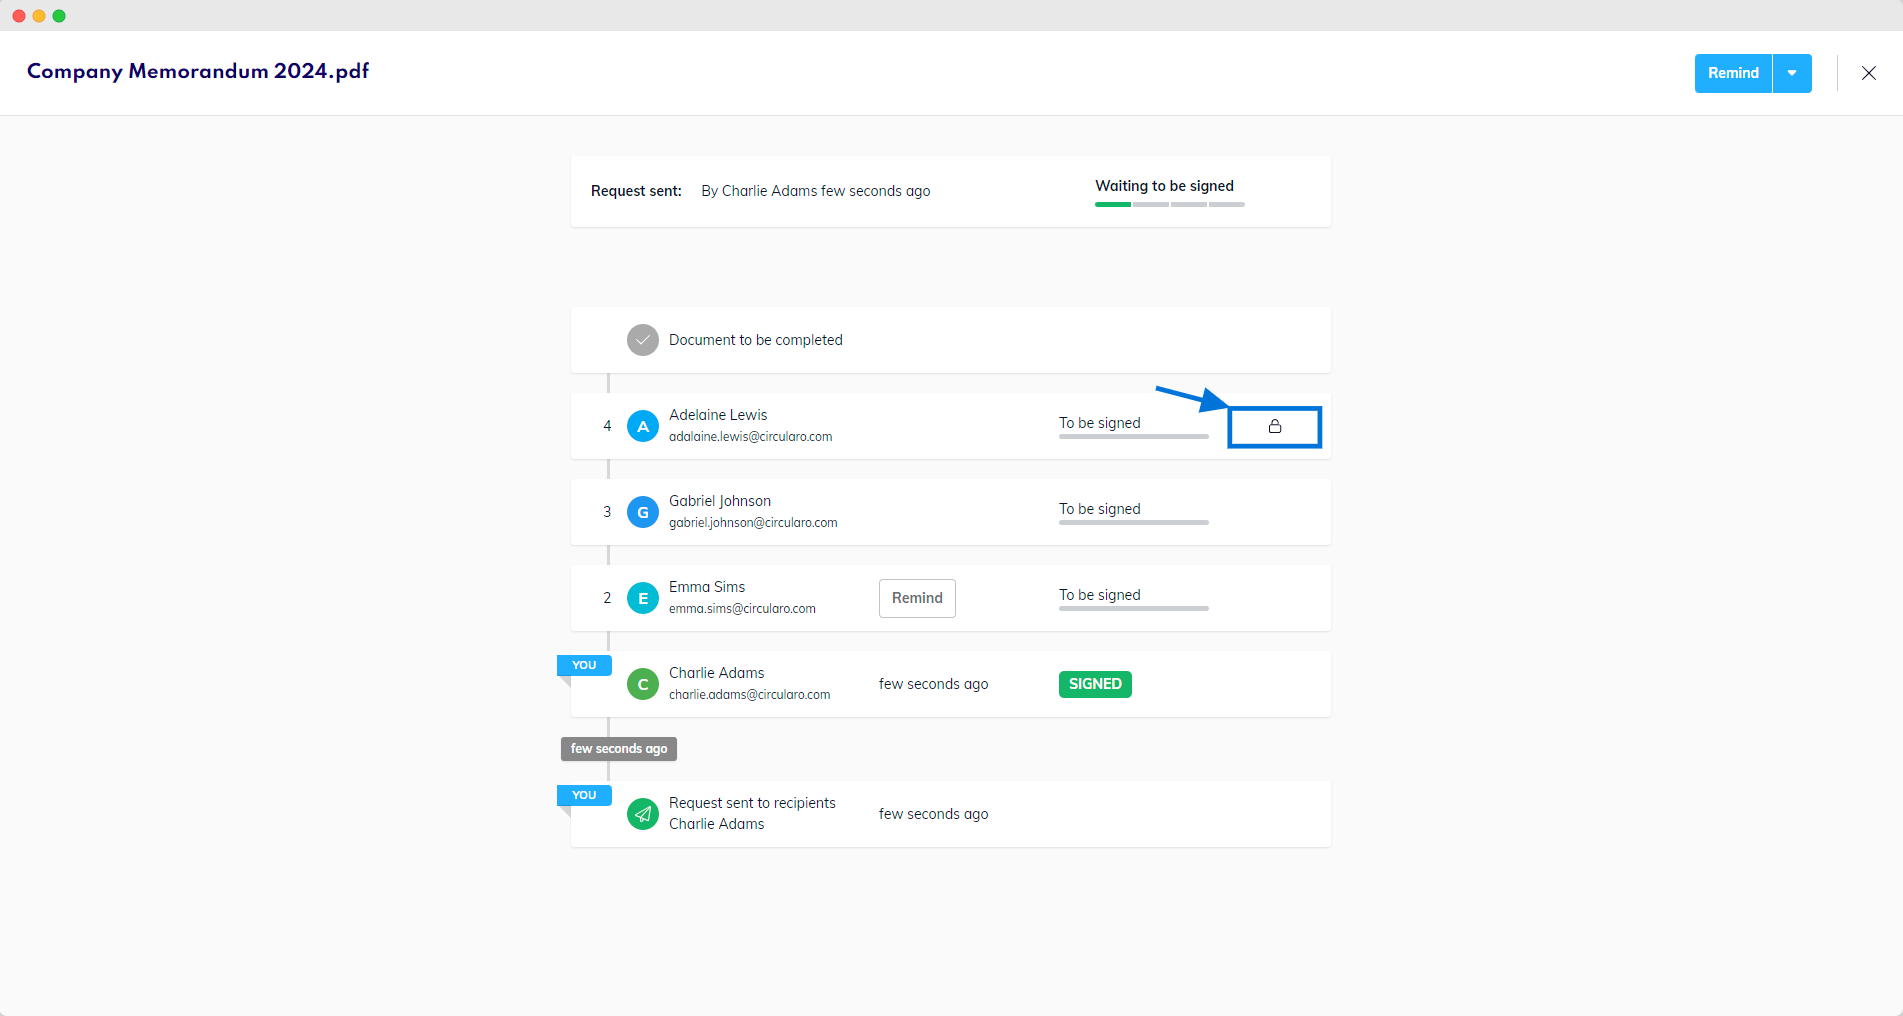Expand the Remind dropdown arrow
Viewport: 1903px width, 1016px height.
(1792, 73)
